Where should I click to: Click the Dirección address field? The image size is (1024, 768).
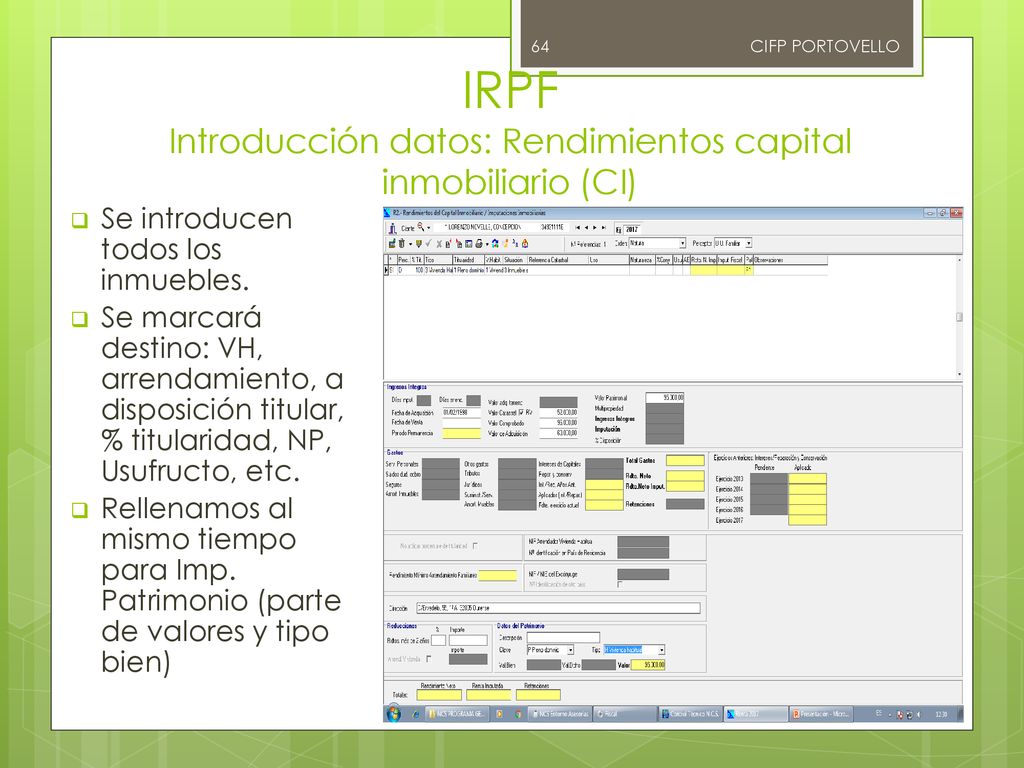tap(558, 608)
